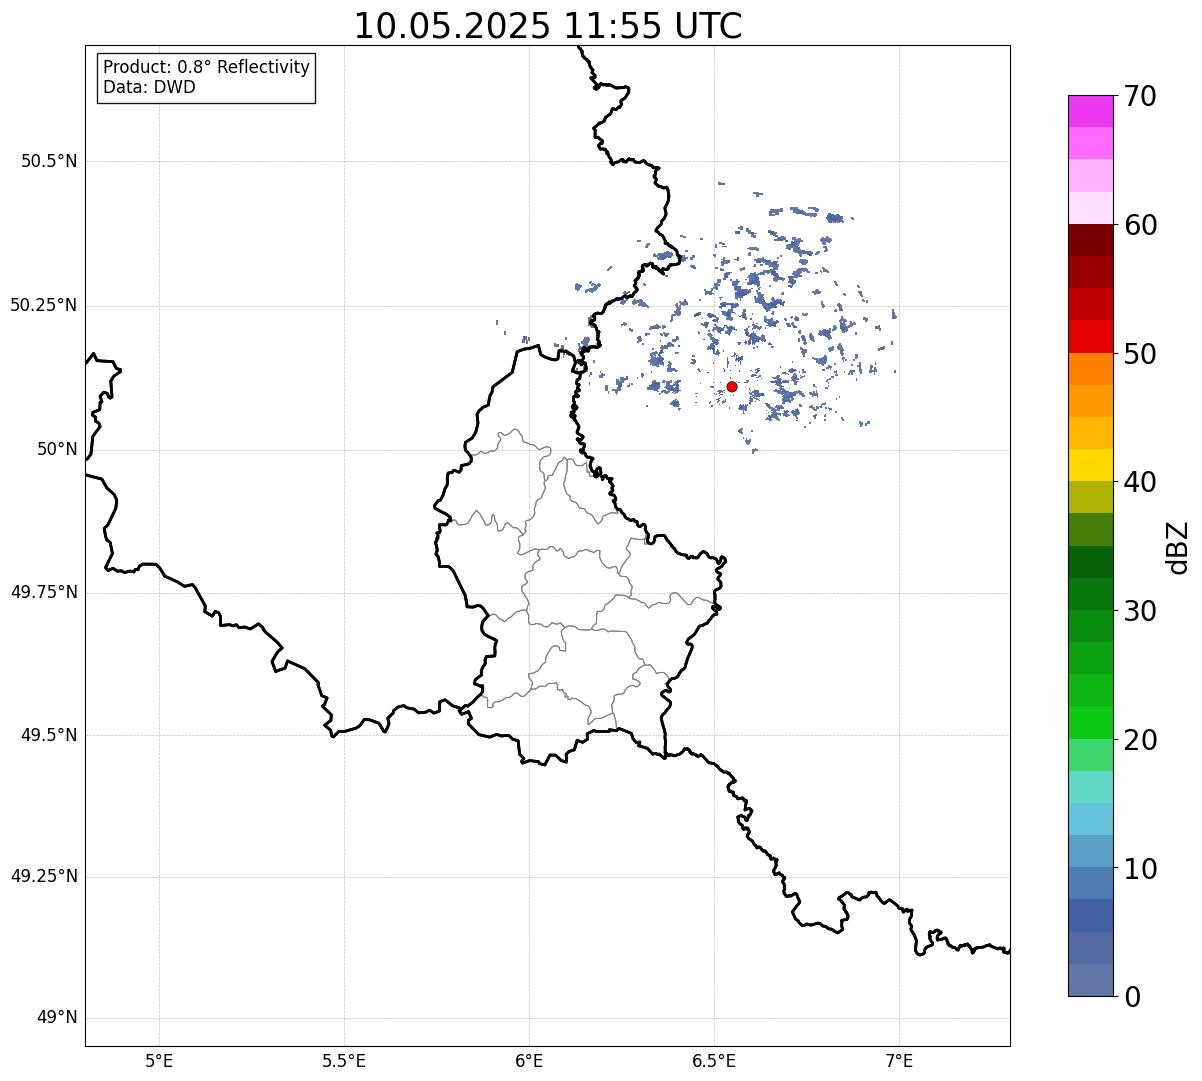The width and height of the screenshot is (1202, 1081).
Task: Click the 50°N latitude label
Action: click(x=57, y=449)
